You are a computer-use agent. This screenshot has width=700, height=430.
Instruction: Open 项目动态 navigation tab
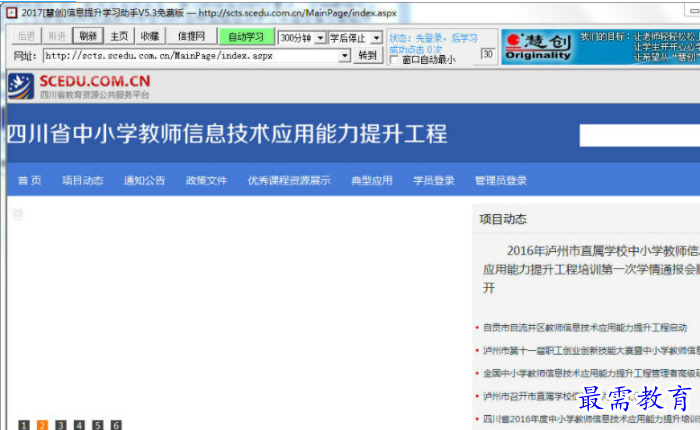(83, 180)
